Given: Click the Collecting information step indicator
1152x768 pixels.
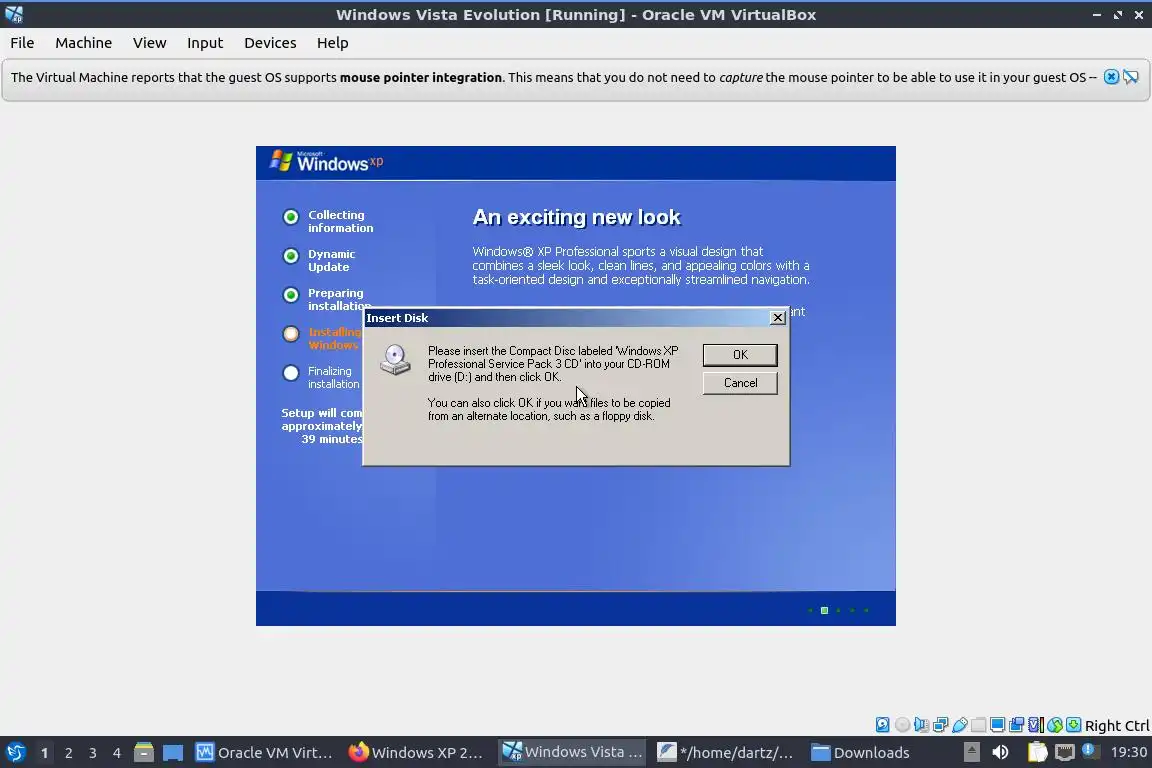Looking at the screenshot, I should [x=291, y=217].
